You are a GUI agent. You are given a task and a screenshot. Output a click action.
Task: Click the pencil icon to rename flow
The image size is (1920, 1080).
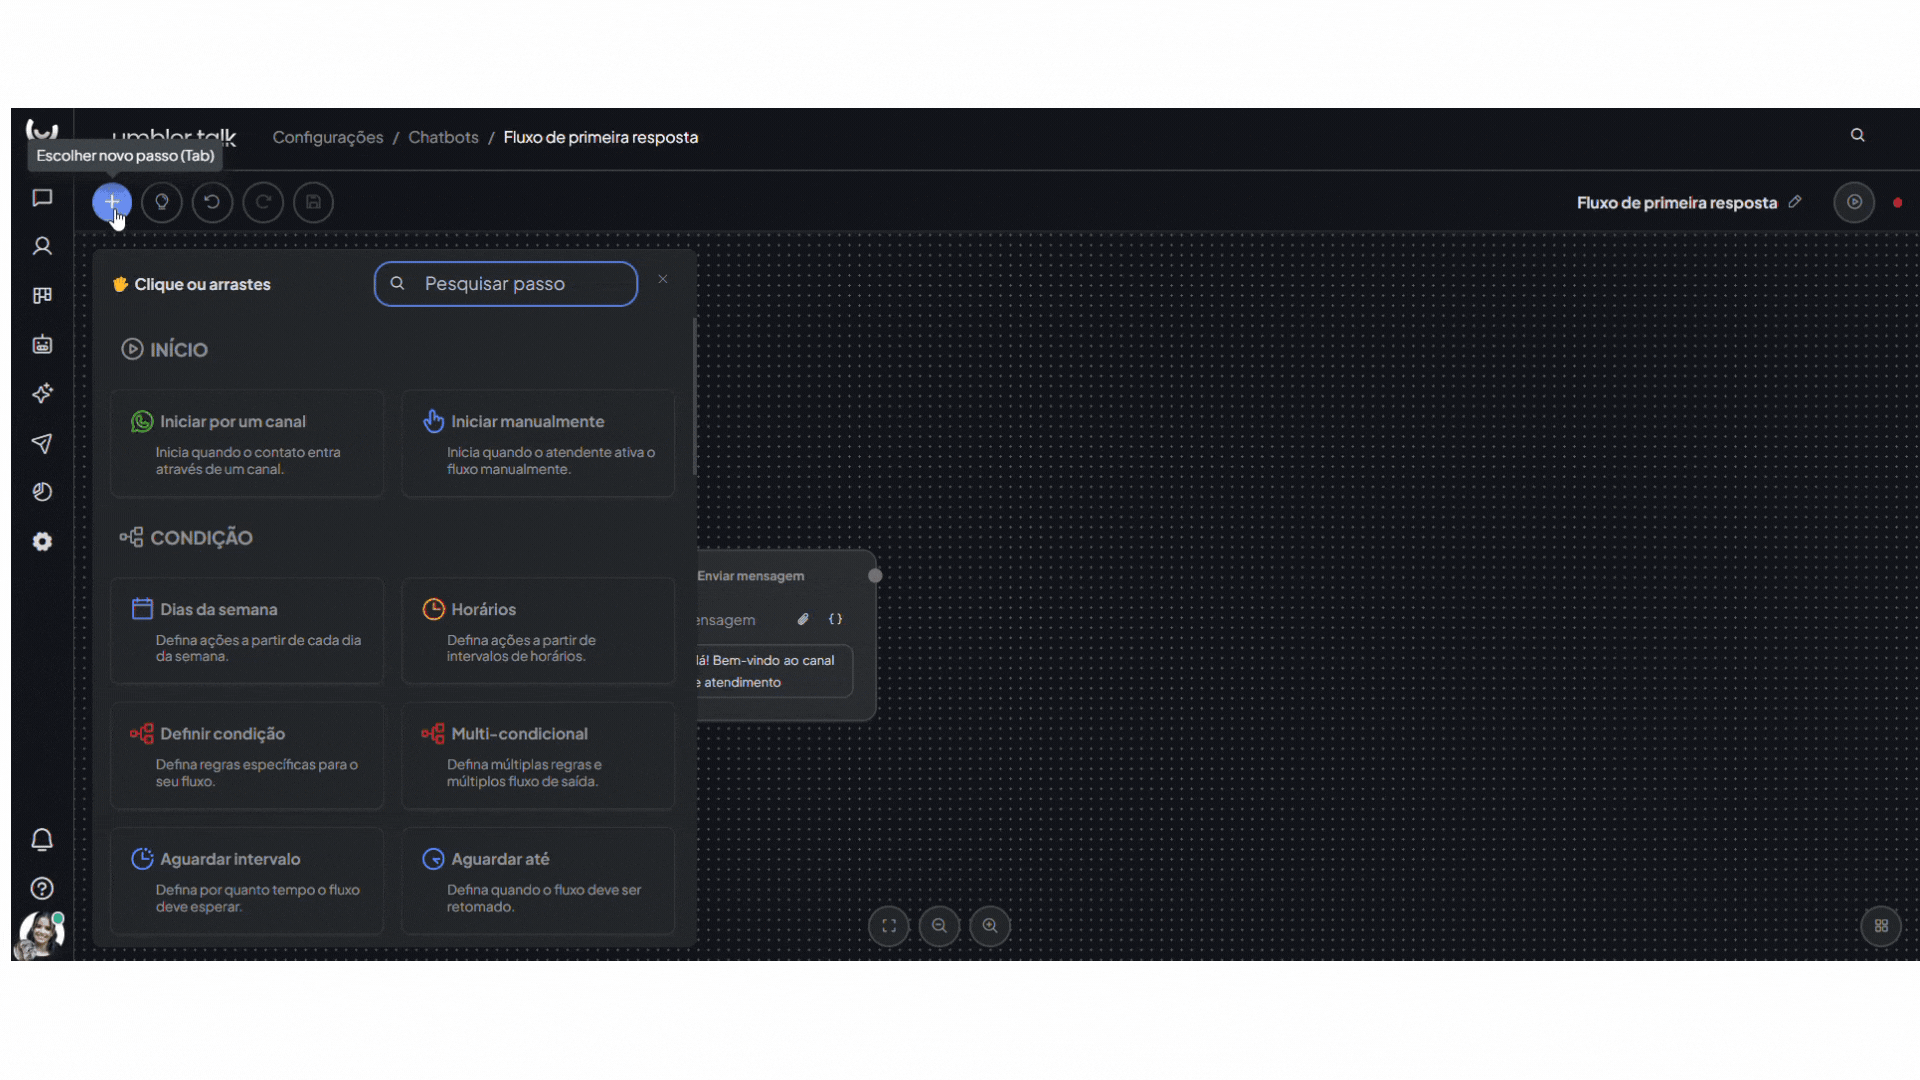1795,202
